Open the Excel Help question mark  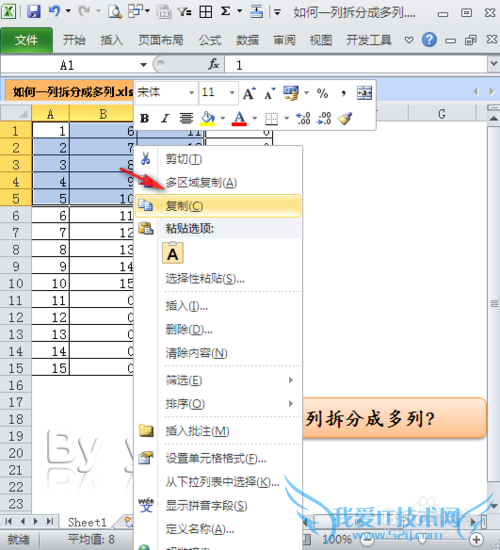(429, 40)
